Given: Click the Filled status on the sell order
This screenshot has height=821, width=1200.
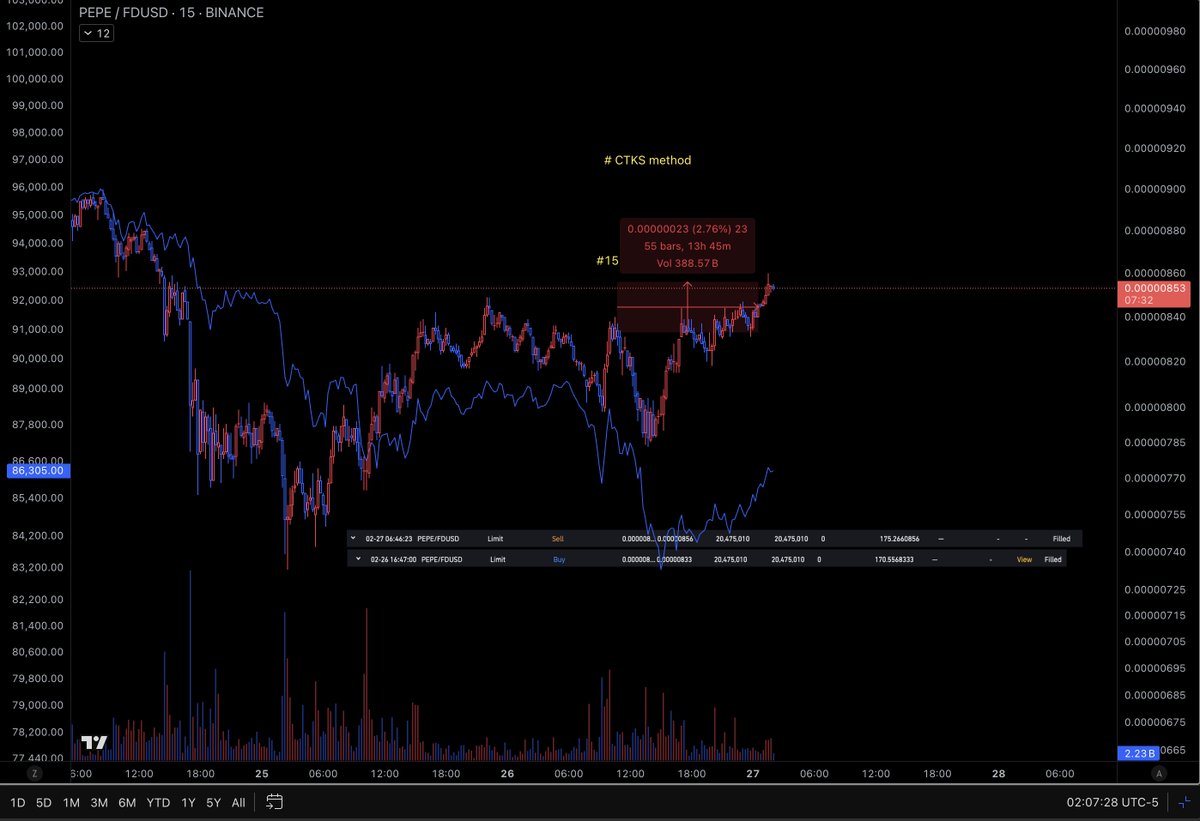Looking at the screenshot, I should (x=1060, y=538).
